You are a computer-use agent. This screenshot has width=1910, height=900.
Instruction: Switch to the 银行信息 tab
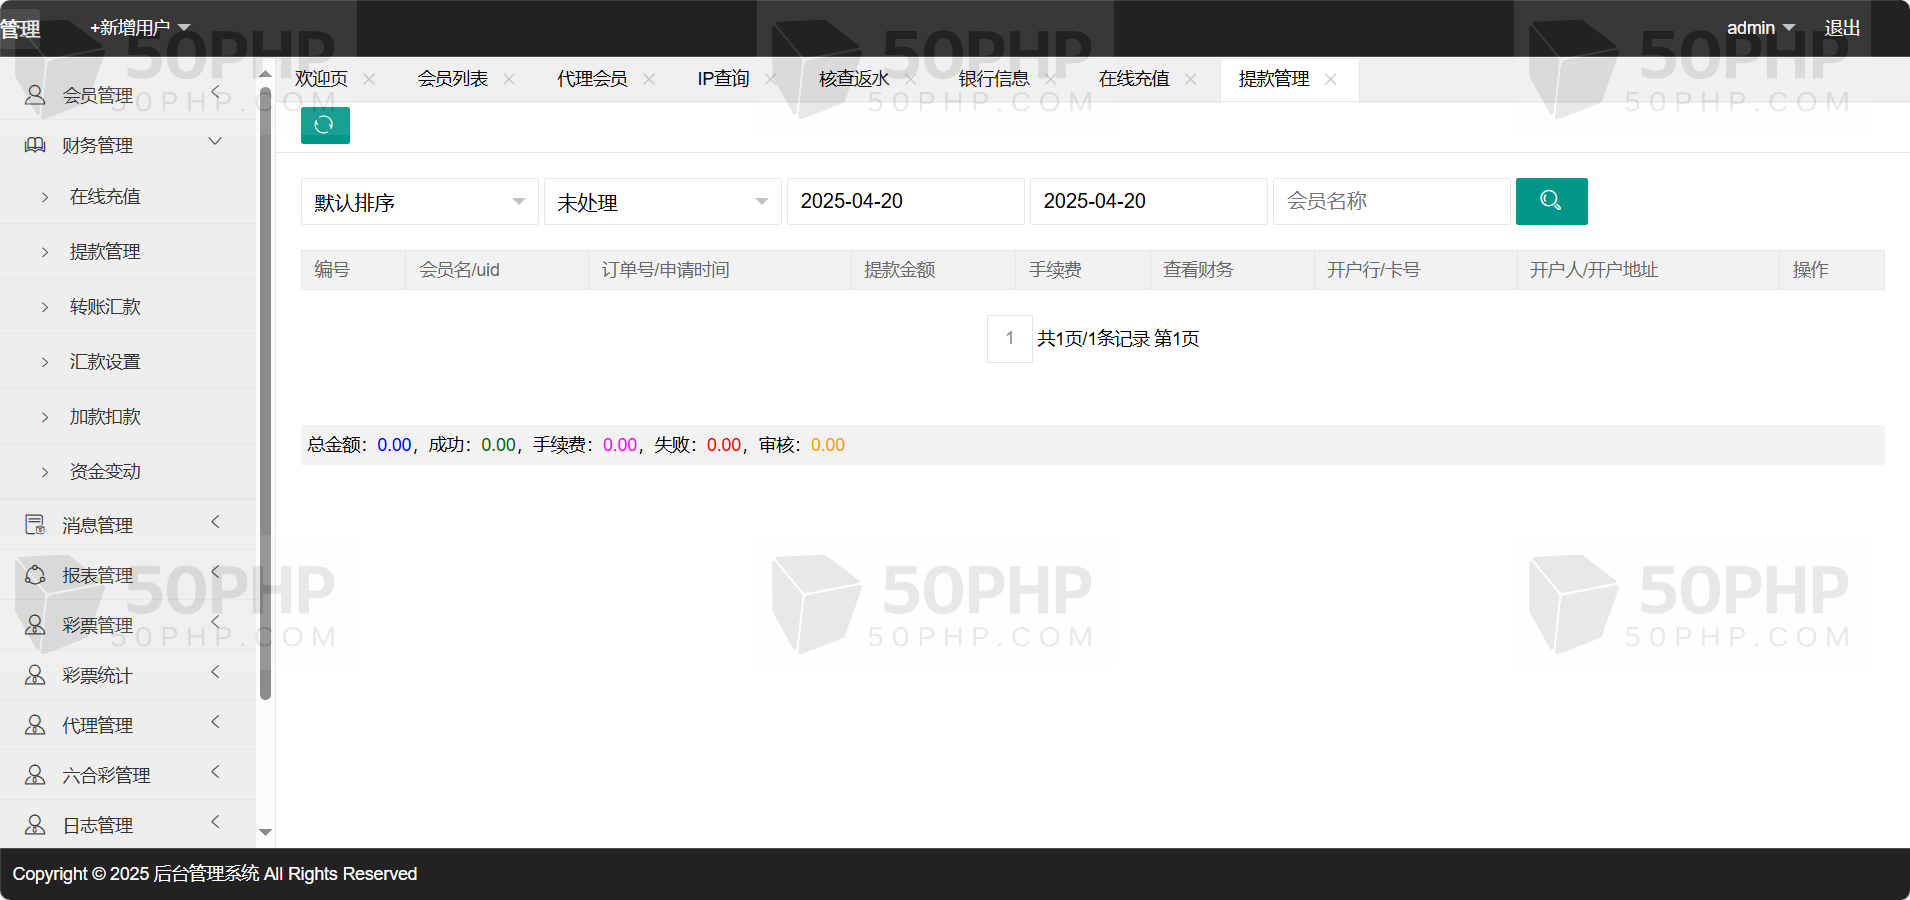pos(993,79)
